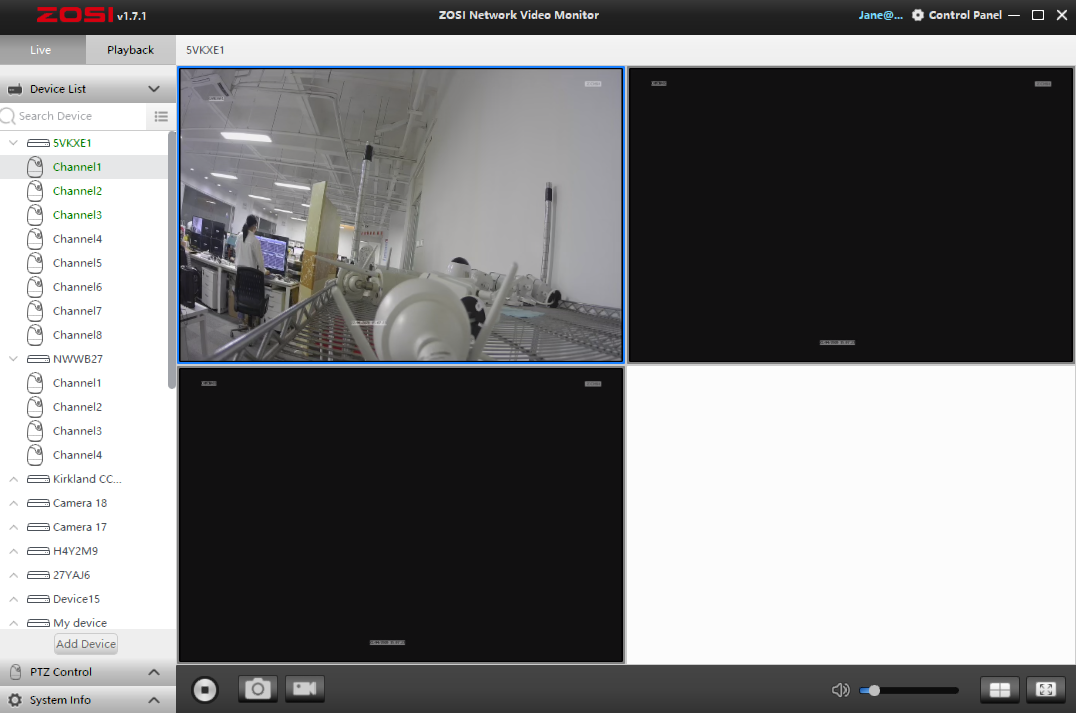Image resolution: width=1076 pixels, height=713 pixels.
Task: Switch to the four-split grid layout
Action: 999,689
